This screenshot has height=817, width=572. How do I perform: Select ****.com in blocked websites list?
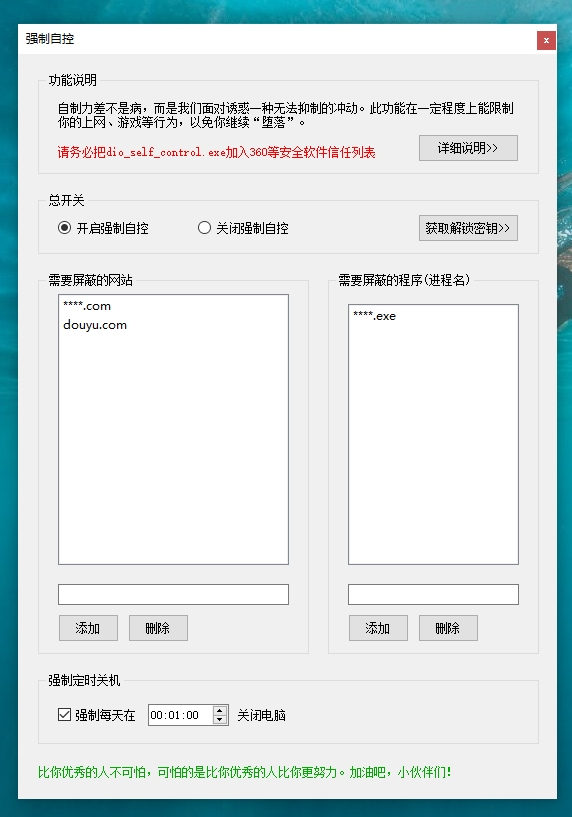[87, 306]
